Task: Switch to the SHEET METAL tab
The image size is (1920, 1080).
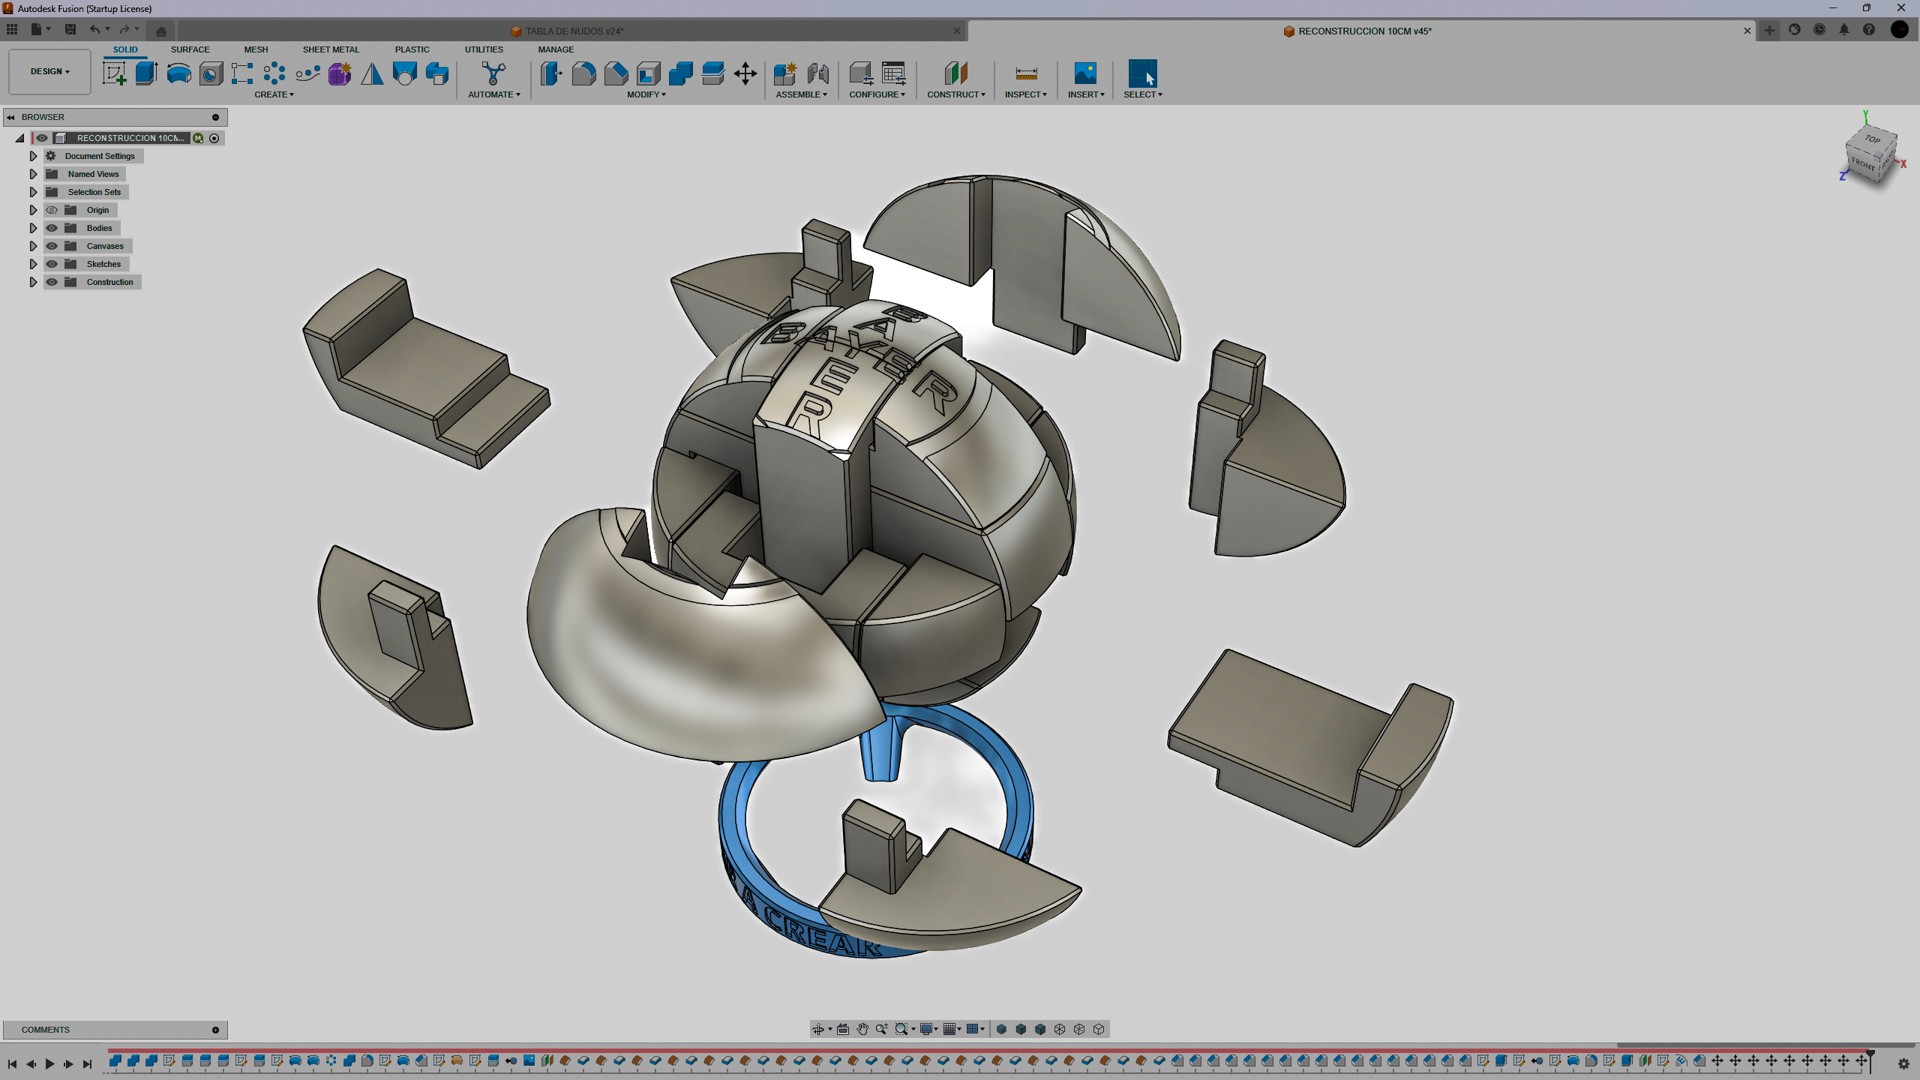Action: point(330,49)
